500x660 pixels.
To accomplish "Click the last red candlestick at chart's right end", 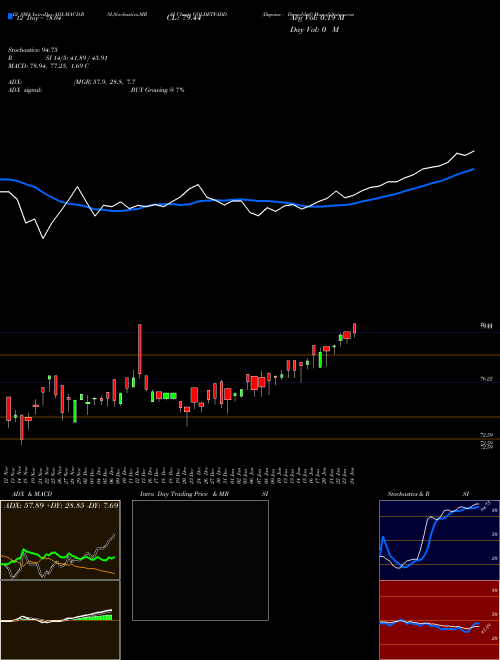I will [x=355, y=330].
